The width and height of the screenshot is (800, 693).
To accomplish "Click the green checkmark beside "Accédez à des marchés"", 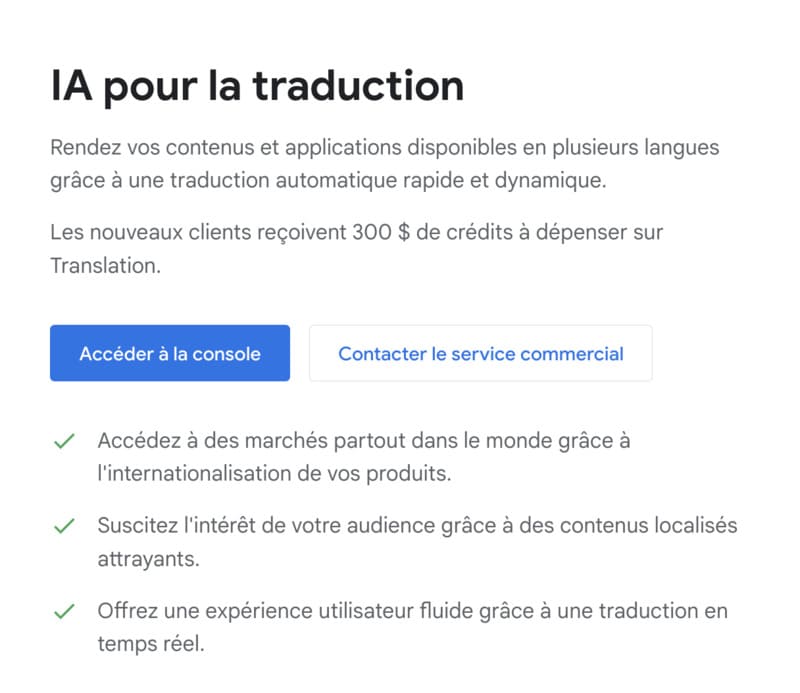I will tap(64, 438).
